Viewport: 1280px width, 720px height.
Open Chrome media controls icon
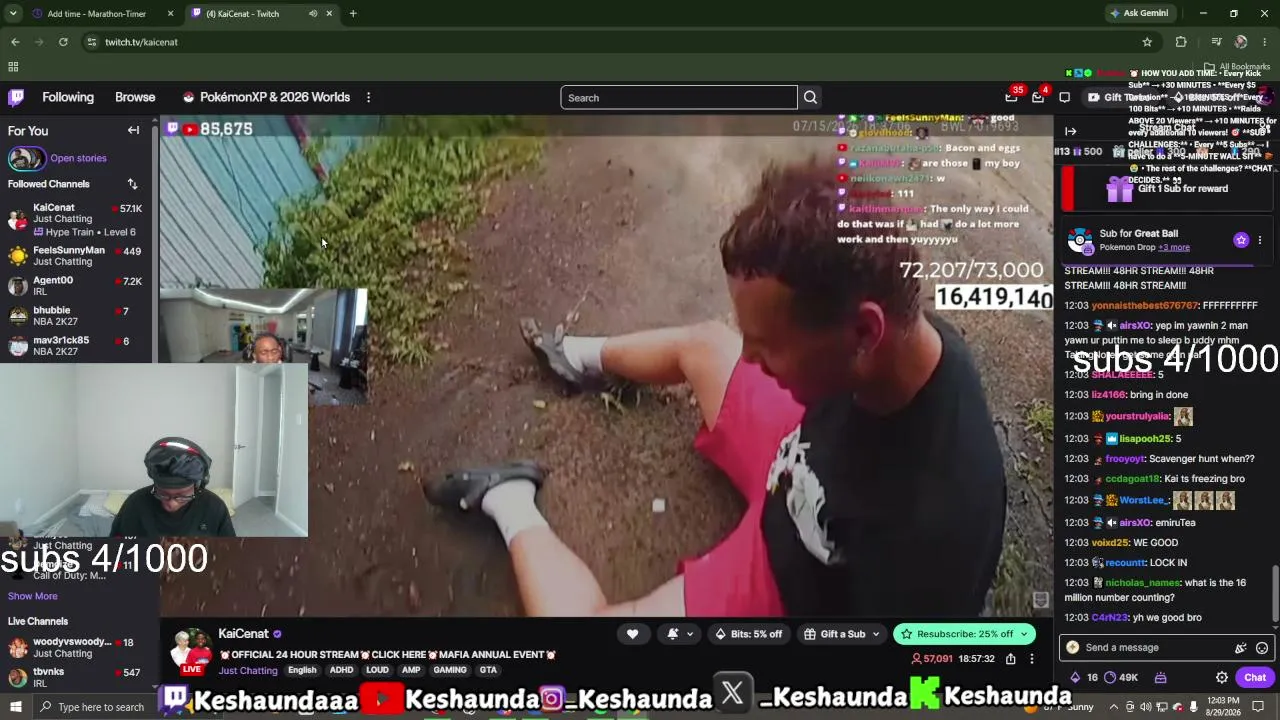click(1216, 42)
